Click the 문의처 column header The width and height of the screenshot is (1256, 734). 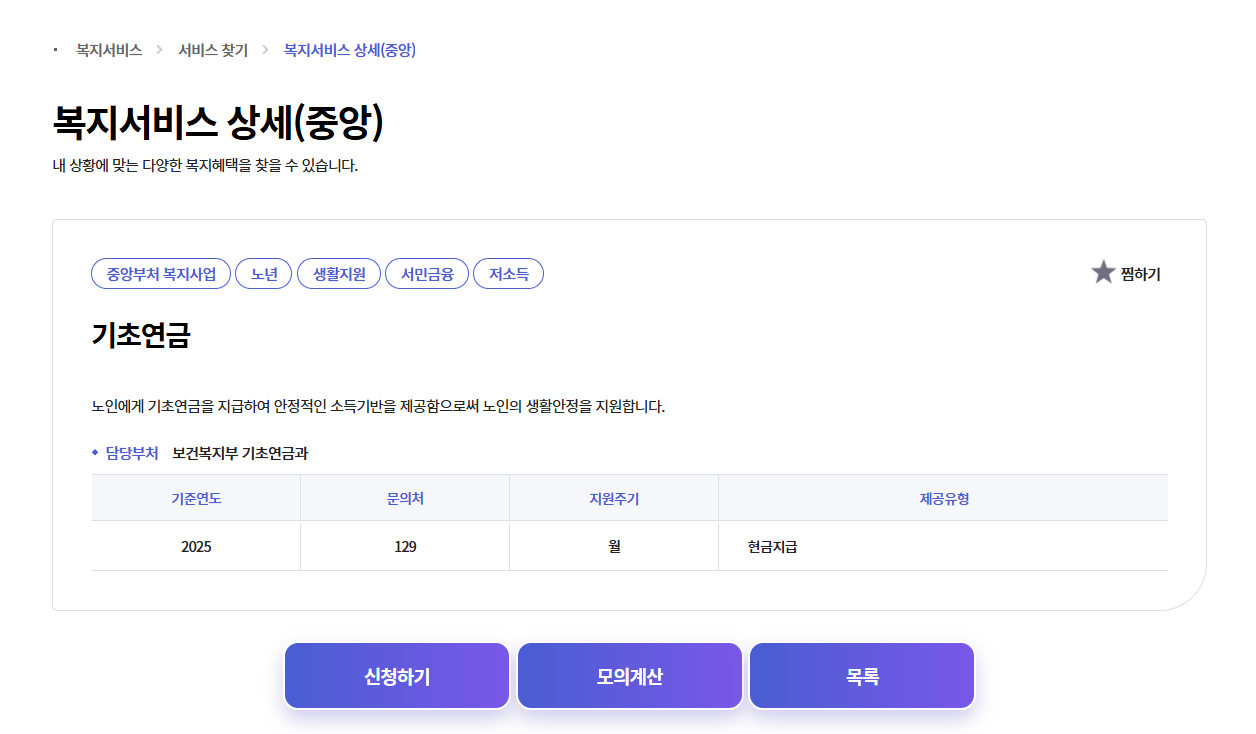click(405, 497)
